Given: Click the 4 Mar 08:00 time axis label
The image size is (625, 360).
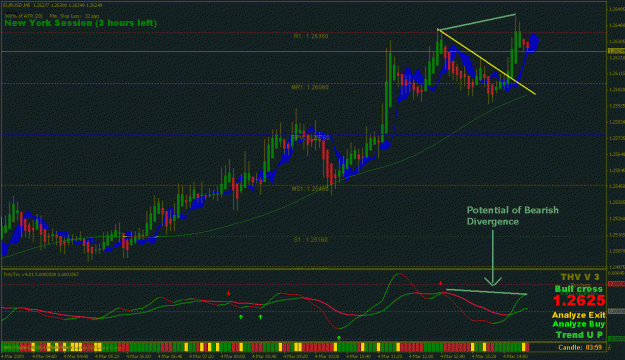Looking at the screenshot, I should click(234, 356).
